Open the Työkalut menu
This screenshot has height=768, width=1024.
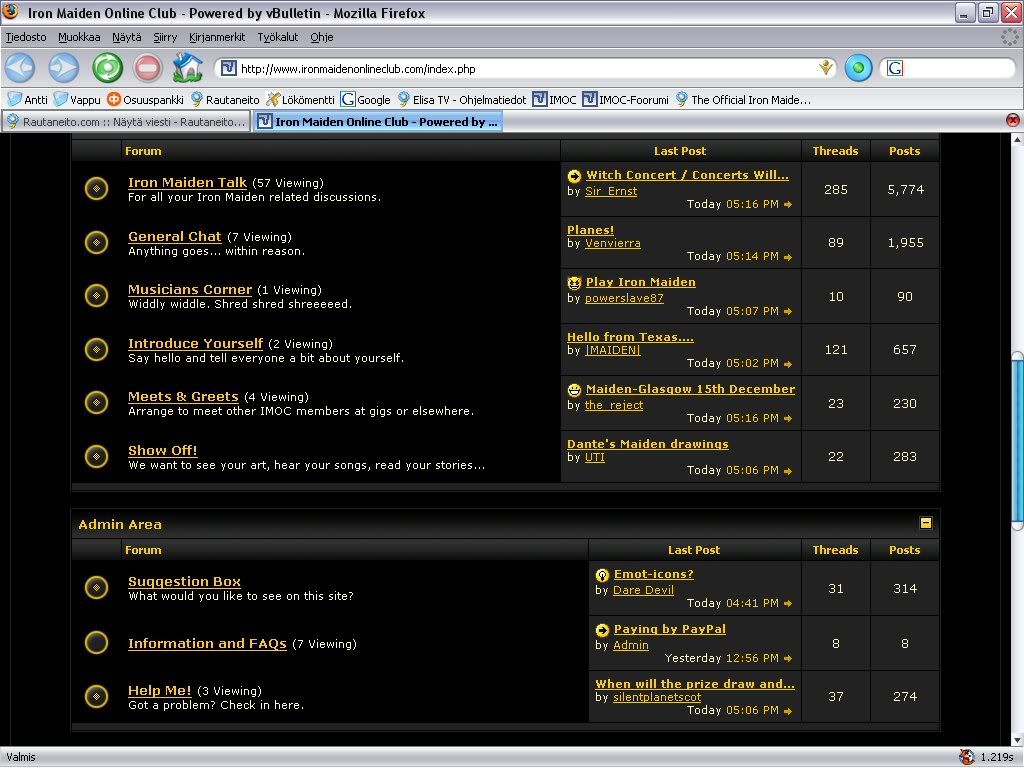point(278,37)
